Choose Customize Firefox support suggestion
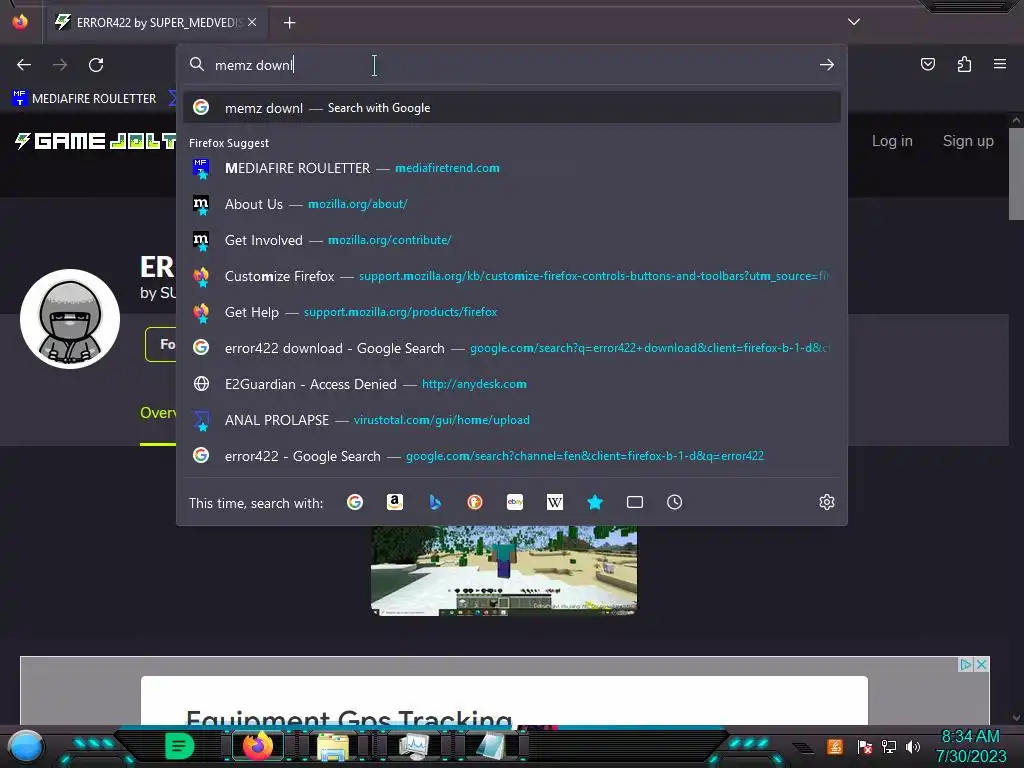This screenshot has height=768, width=1024. (x=512, y=276)
